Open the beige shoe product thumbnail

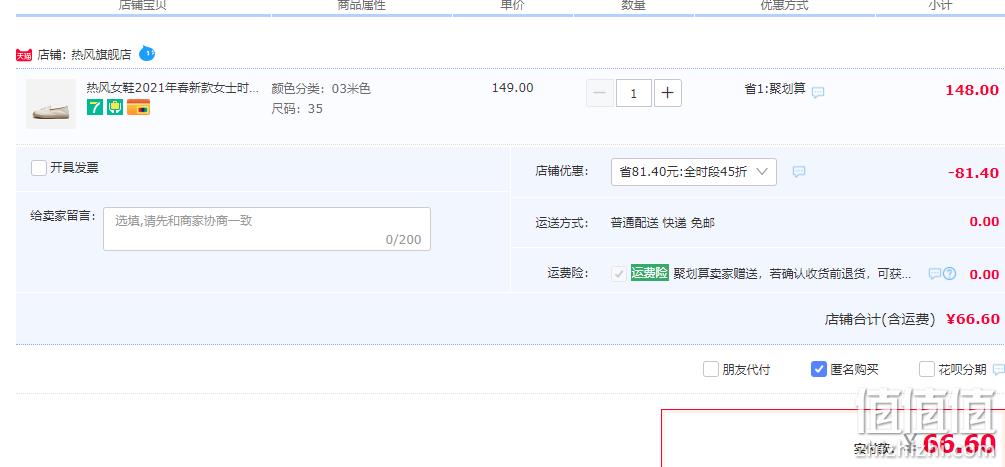51,104
